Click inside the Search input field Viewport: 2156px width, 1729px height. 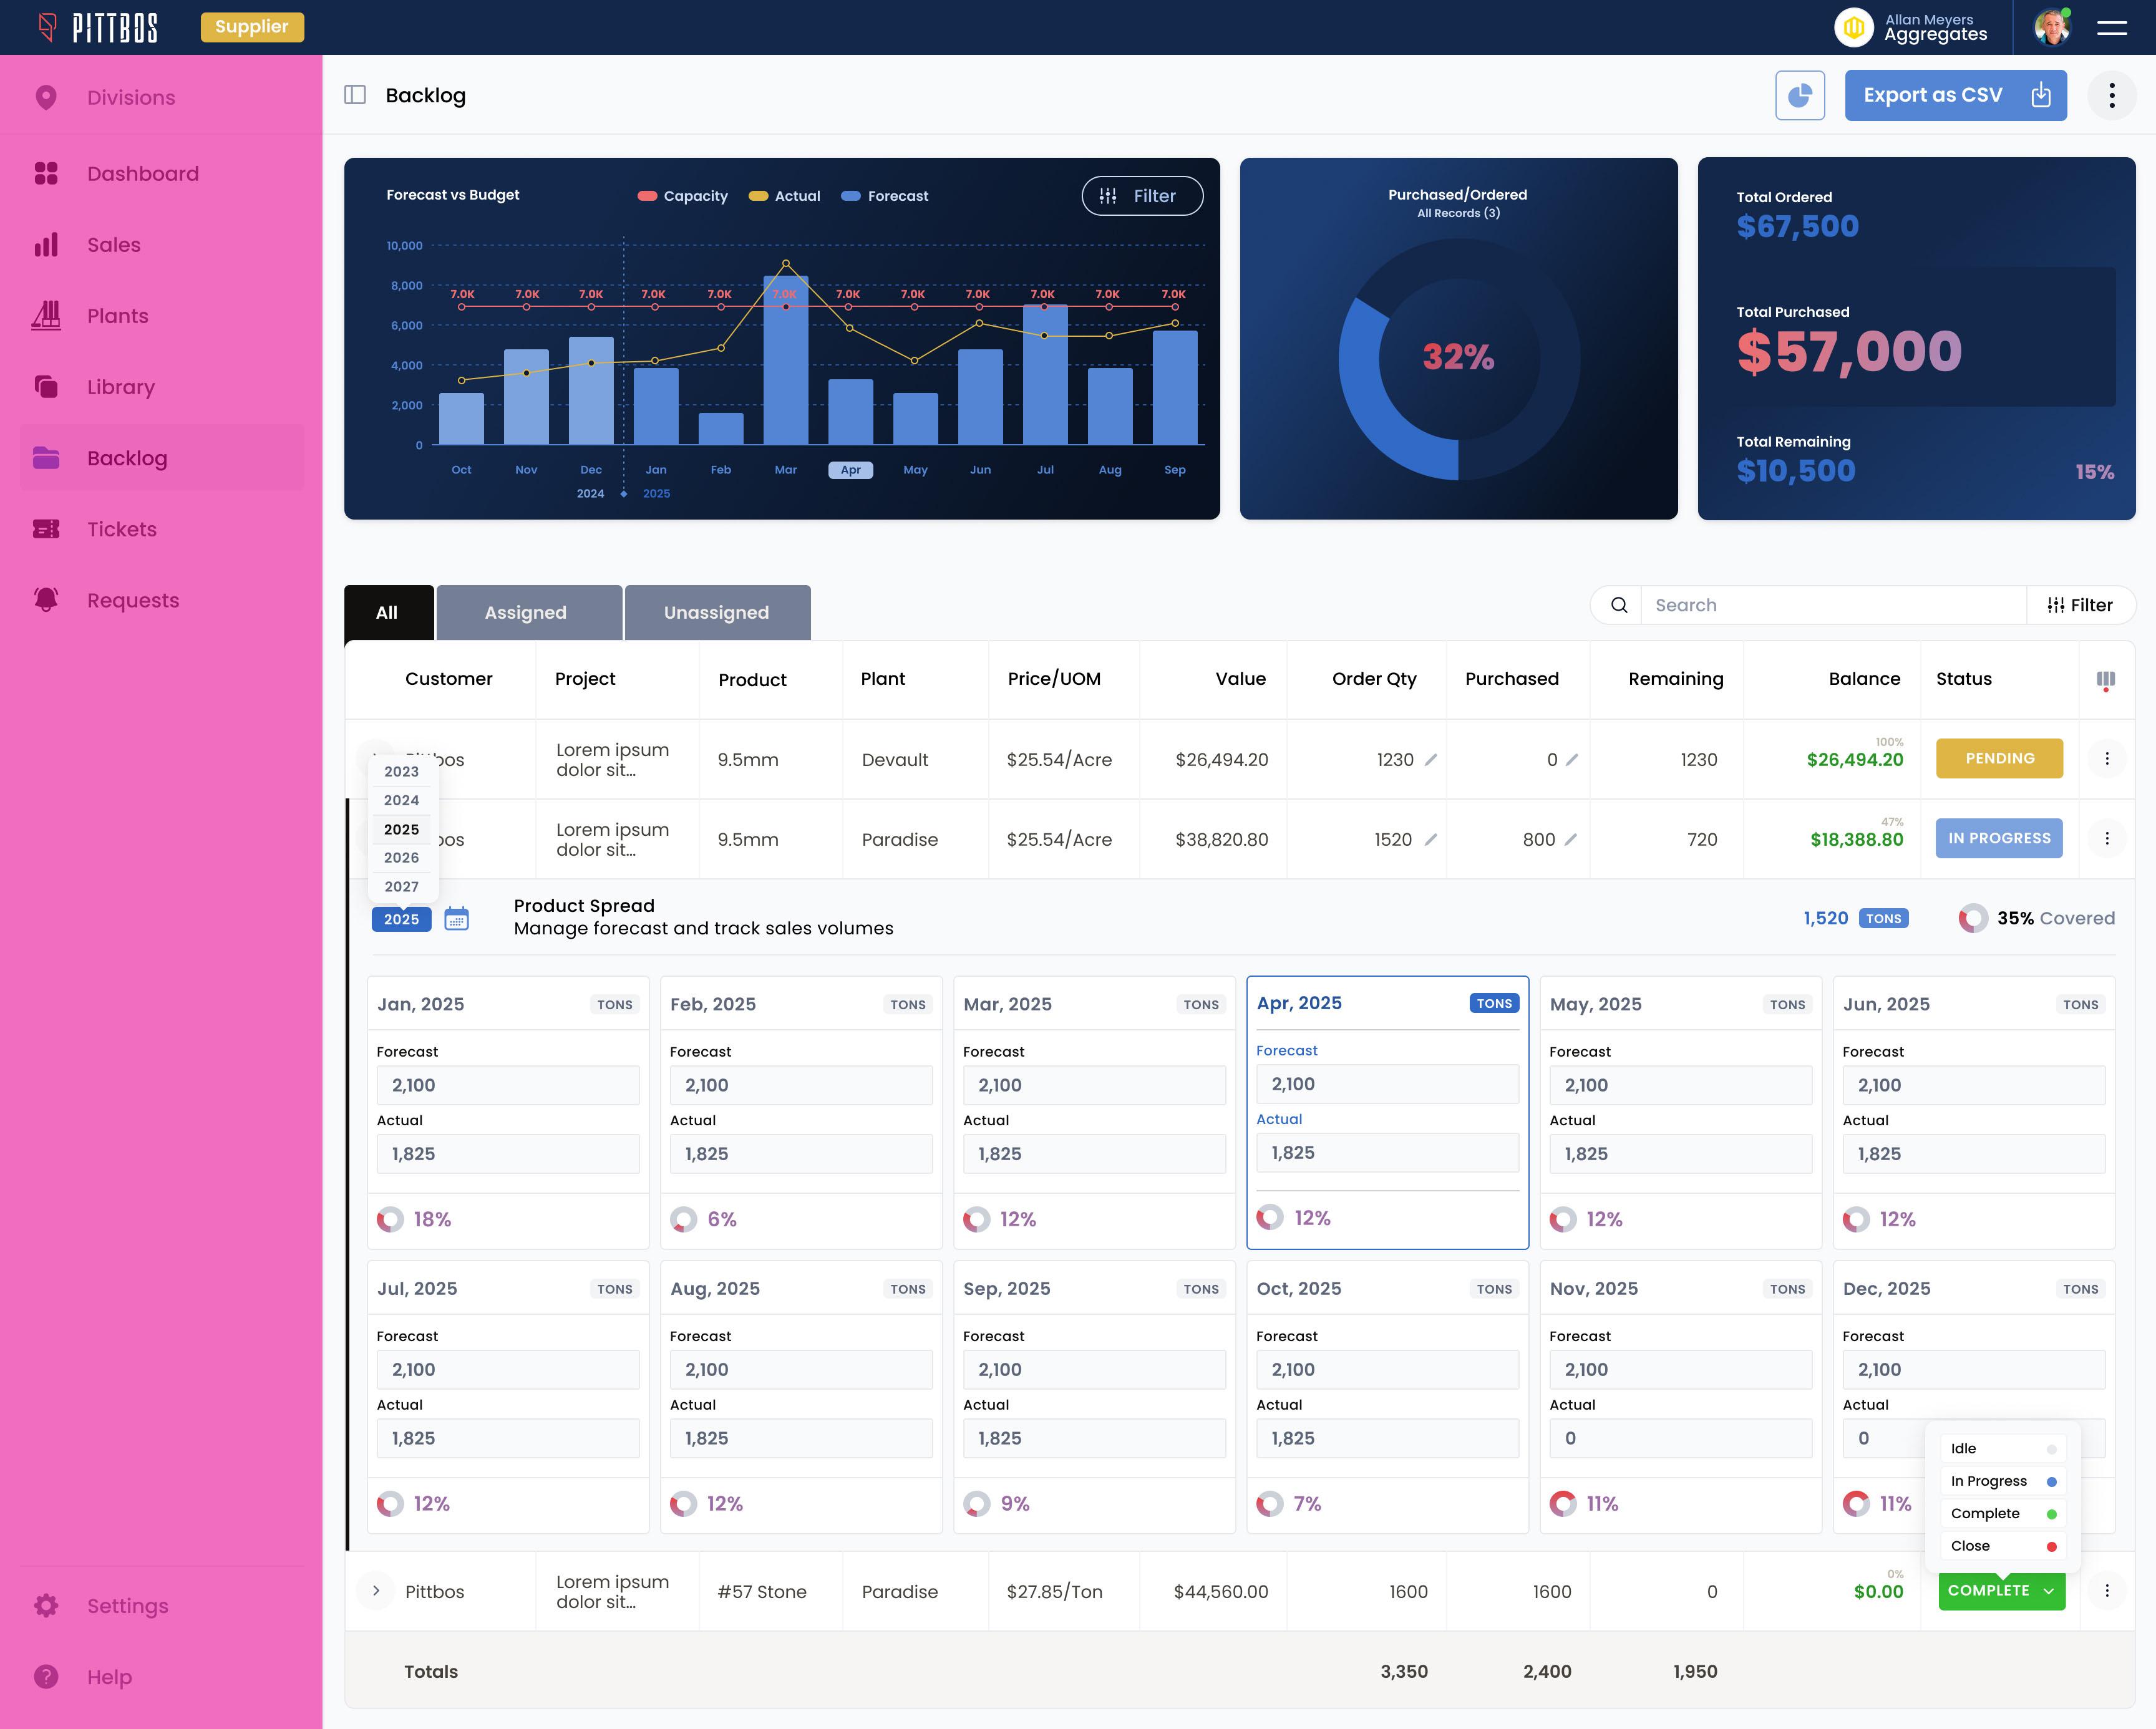[x=1830, y=605]
